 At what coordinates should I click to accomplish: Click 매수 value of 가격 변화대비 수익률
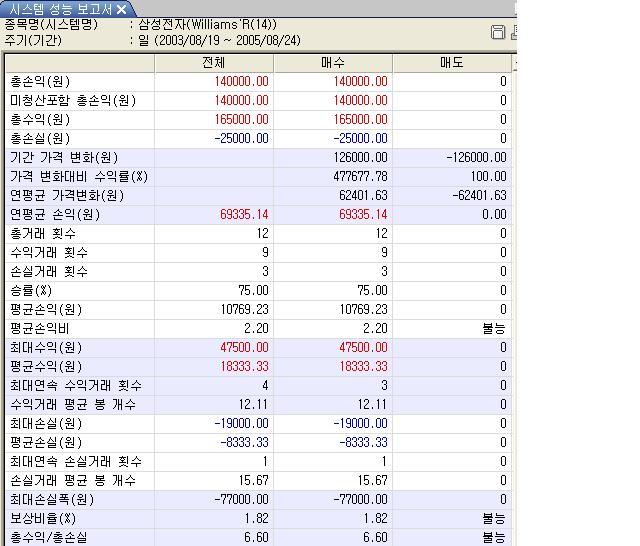click(x=361, y=177)
